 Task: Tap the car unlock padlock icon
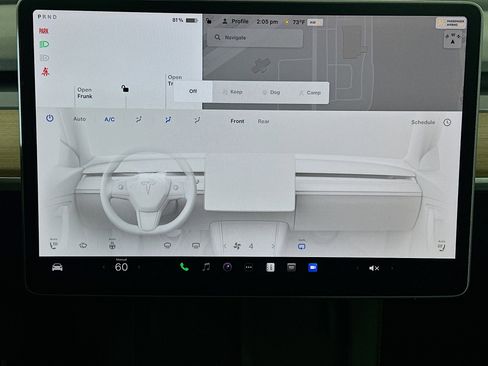(x=125, y=89)
